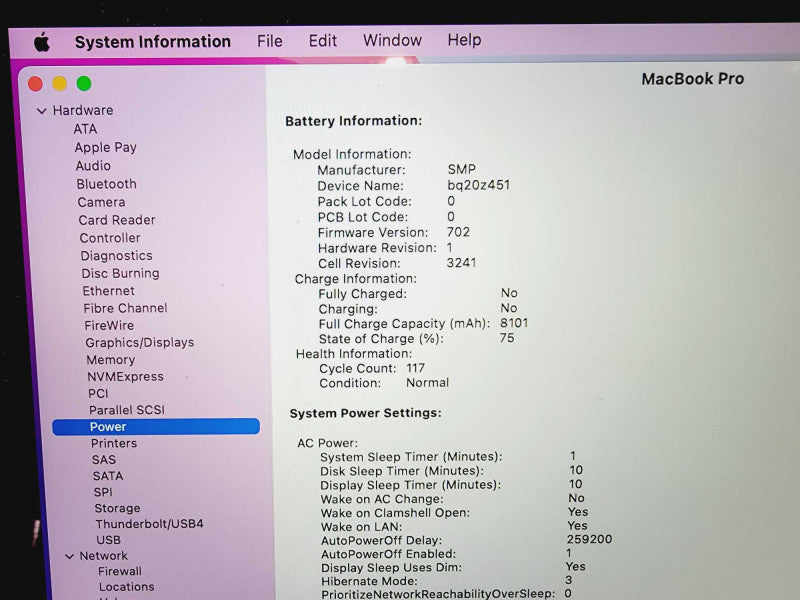Screen dimensions: 800x600
Task: Select ATA in the sidebar
Action: (x=85, y=129)
